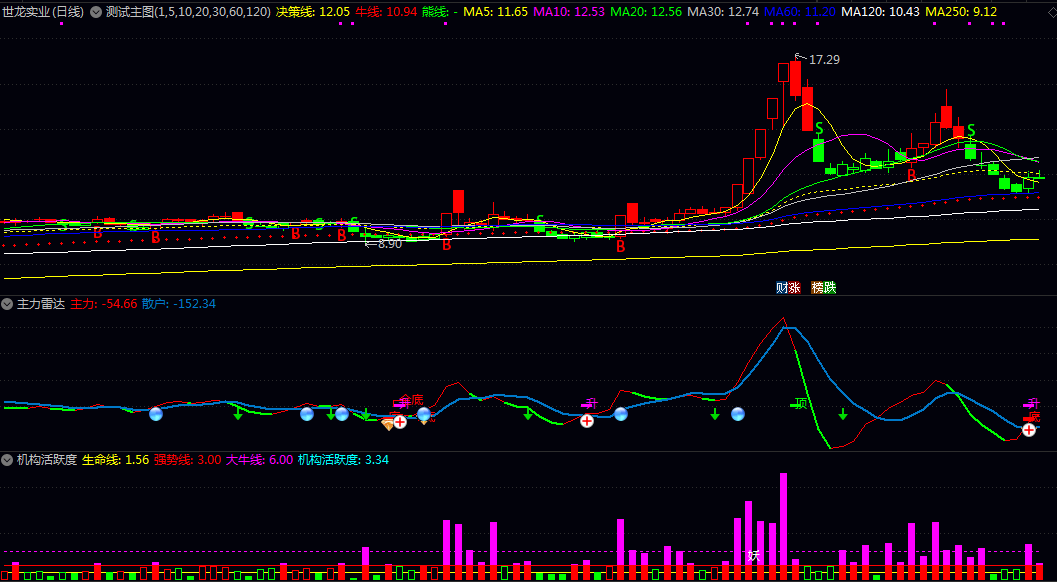Click the 金底 signal label
Screen dimensions: 1057x582
[x=412, y=401]
